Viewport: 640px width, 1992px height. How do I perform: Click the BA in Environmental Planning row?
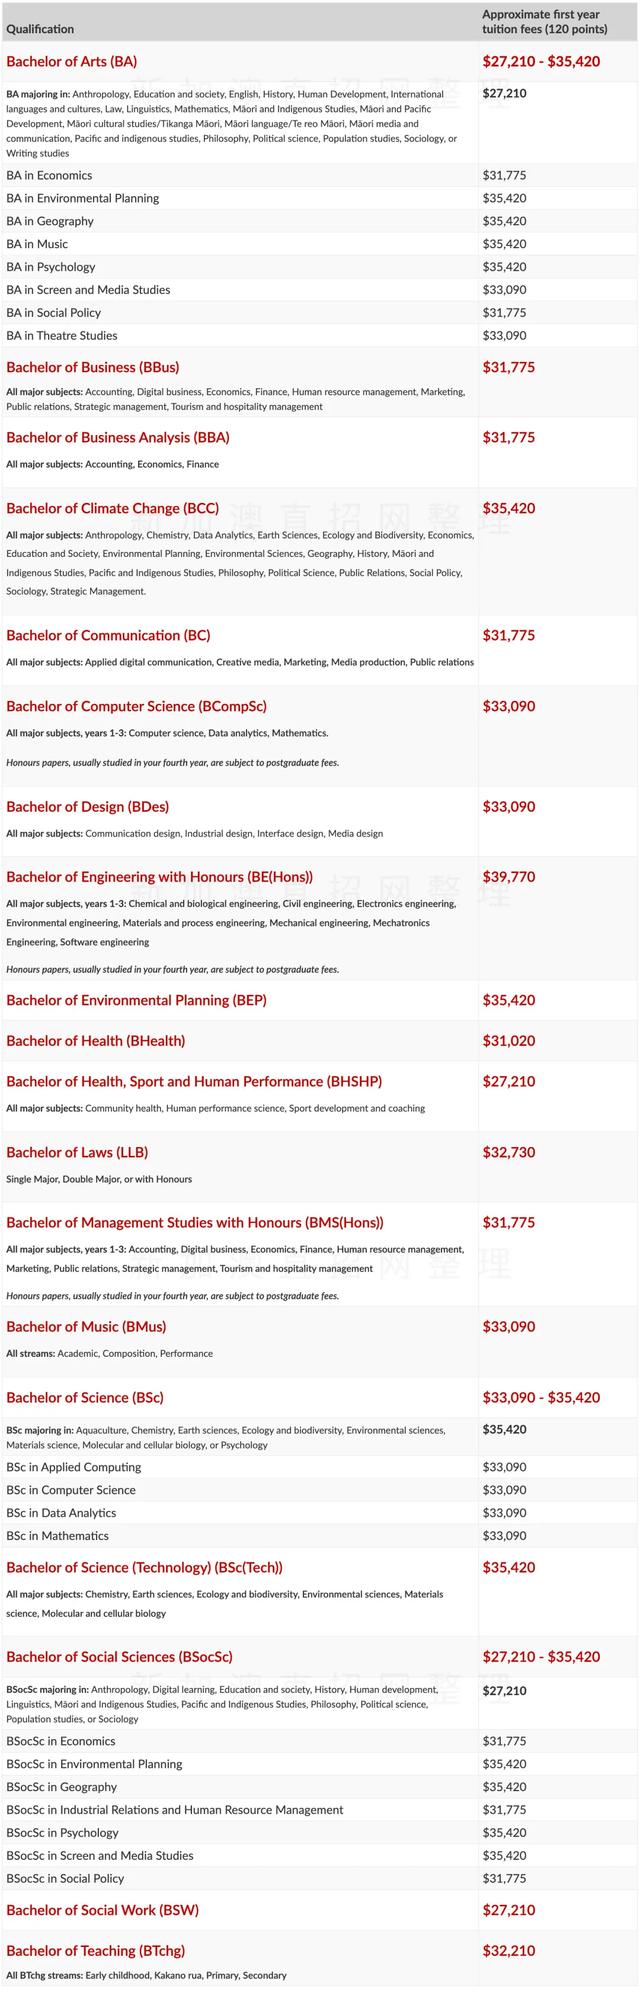(x=83, y=198)
